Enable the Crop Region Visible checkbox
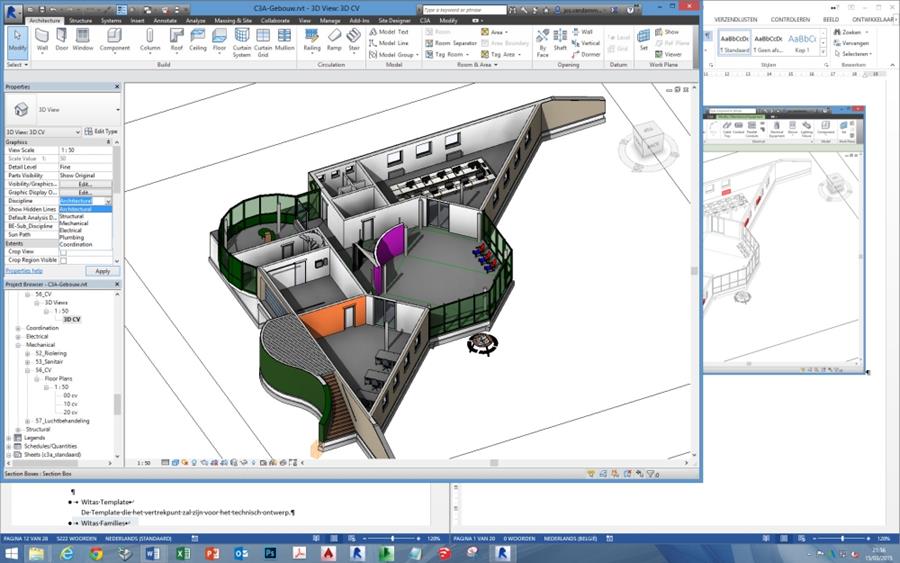900x563 pixels. 63,260
